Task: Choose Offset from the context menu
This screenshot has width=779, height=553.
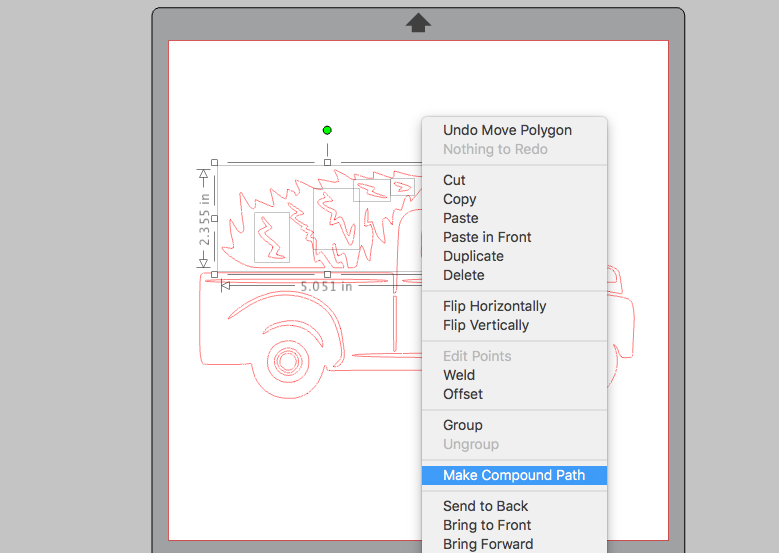Action: point(514,394)
